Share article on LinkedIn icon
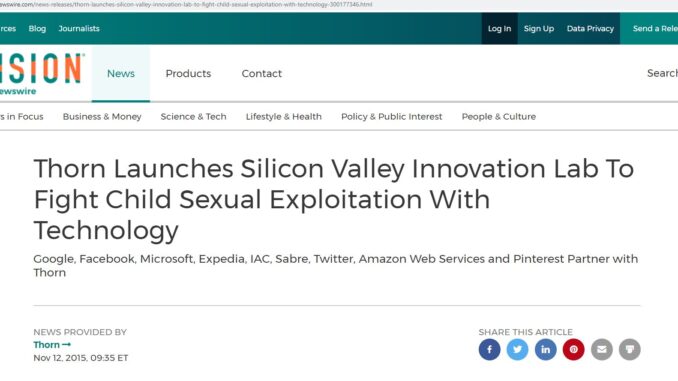Screen dimensions: 678x381 545,349
